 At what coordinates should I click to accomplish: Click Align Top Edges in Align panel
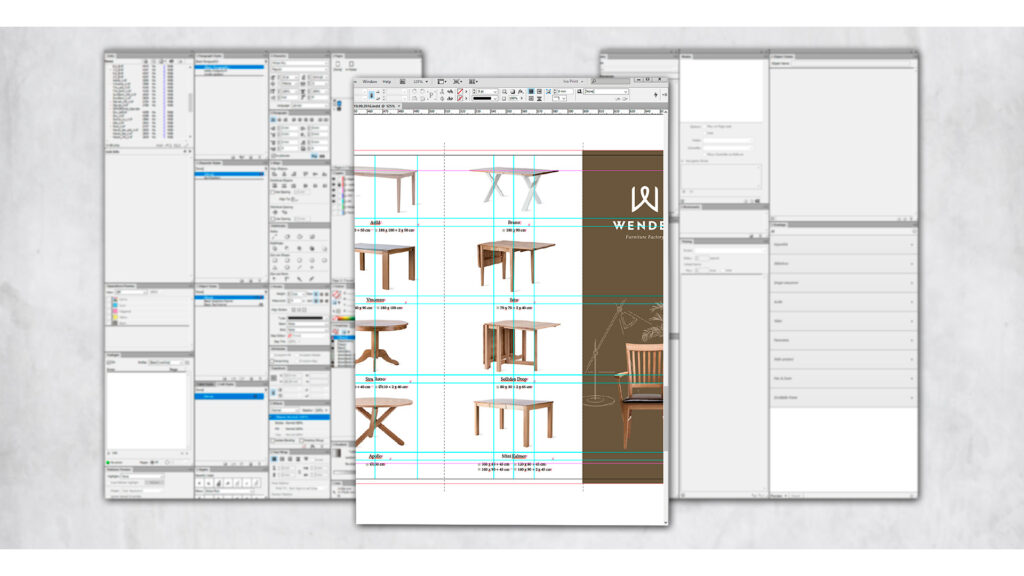[x=306, y=174]
